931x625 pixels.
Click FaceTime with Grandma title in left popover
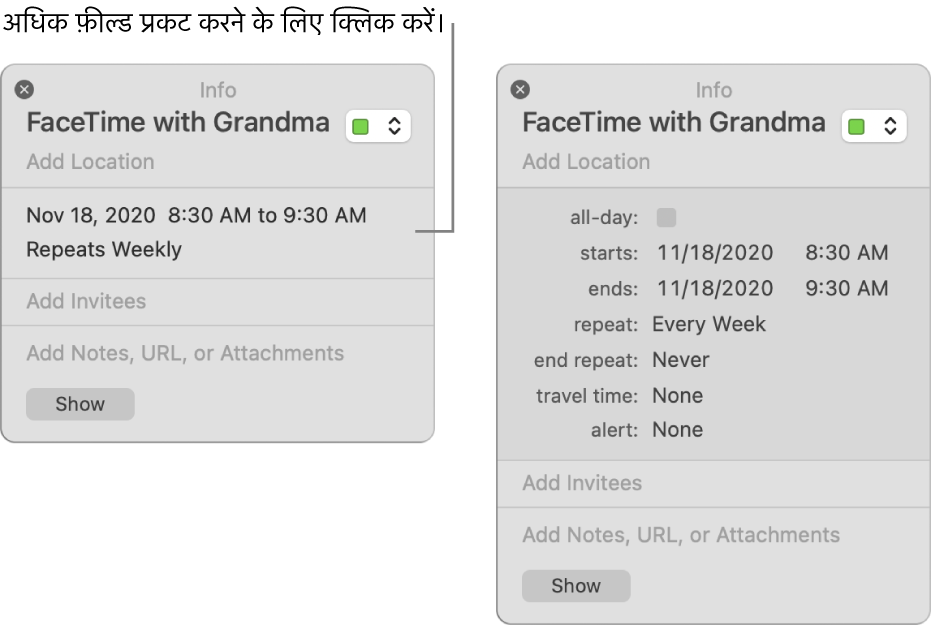click(x=178, y=122)
